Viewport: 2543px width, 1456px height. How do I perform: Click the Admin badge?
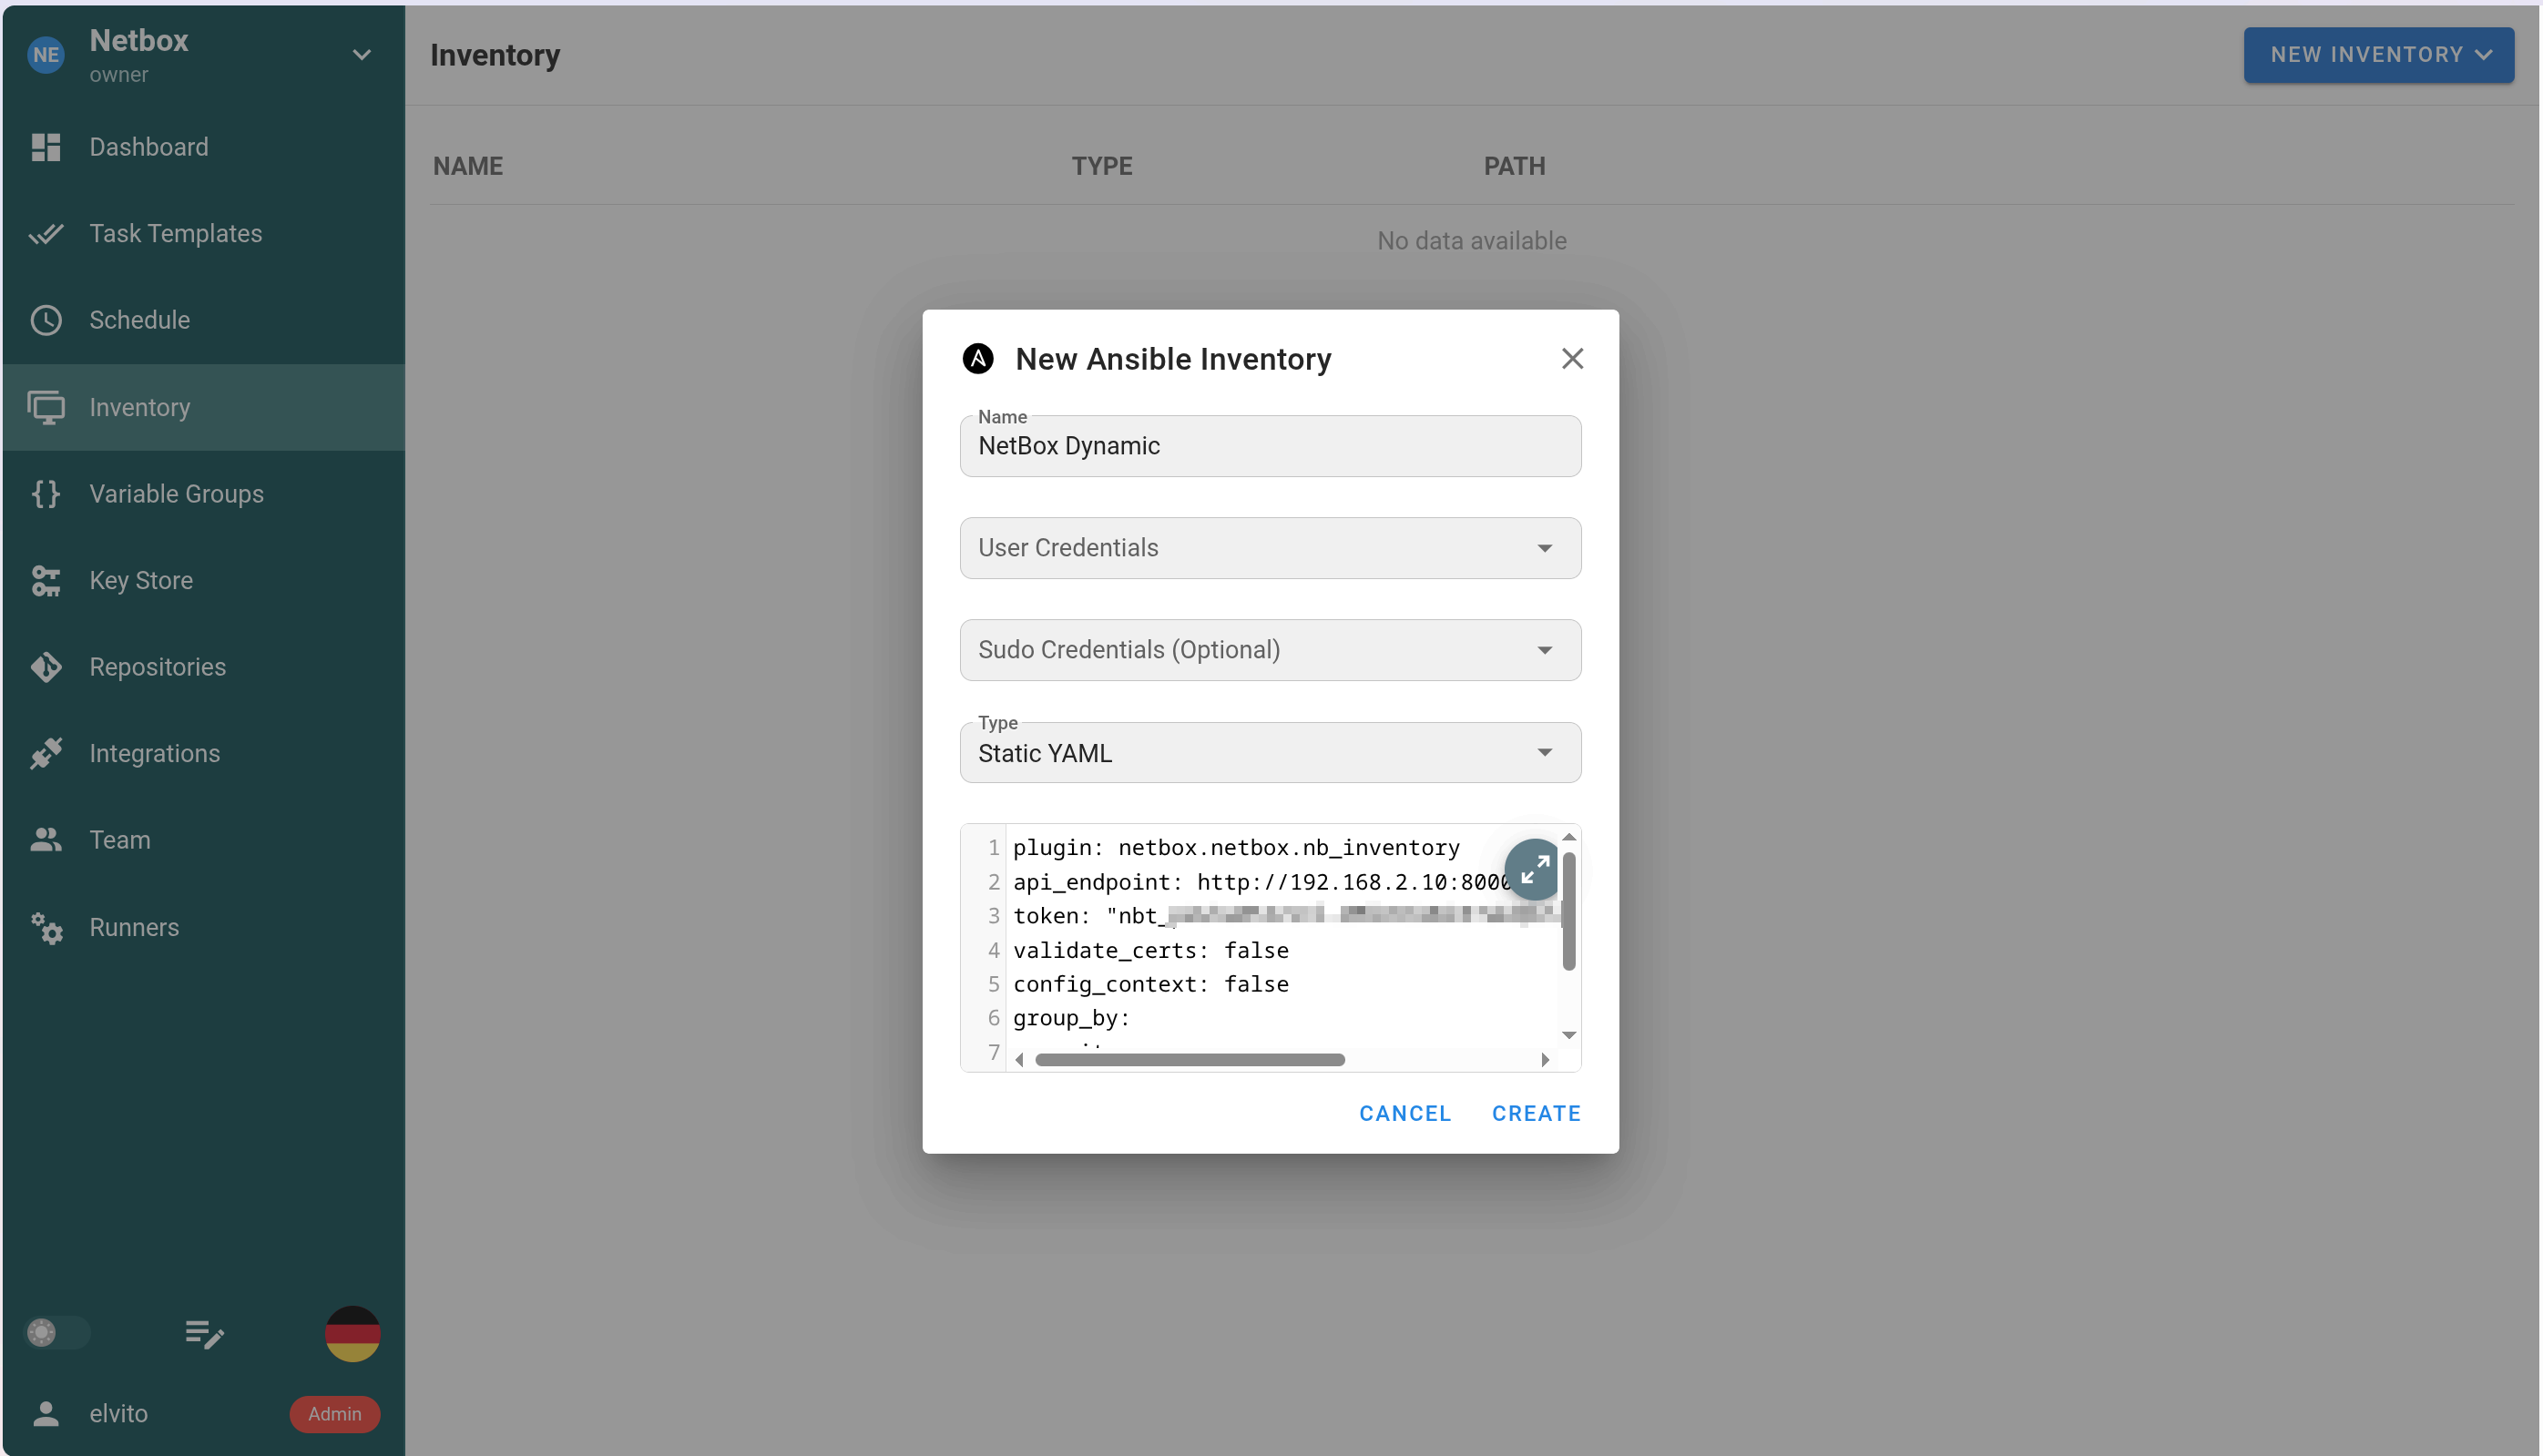335,1414
